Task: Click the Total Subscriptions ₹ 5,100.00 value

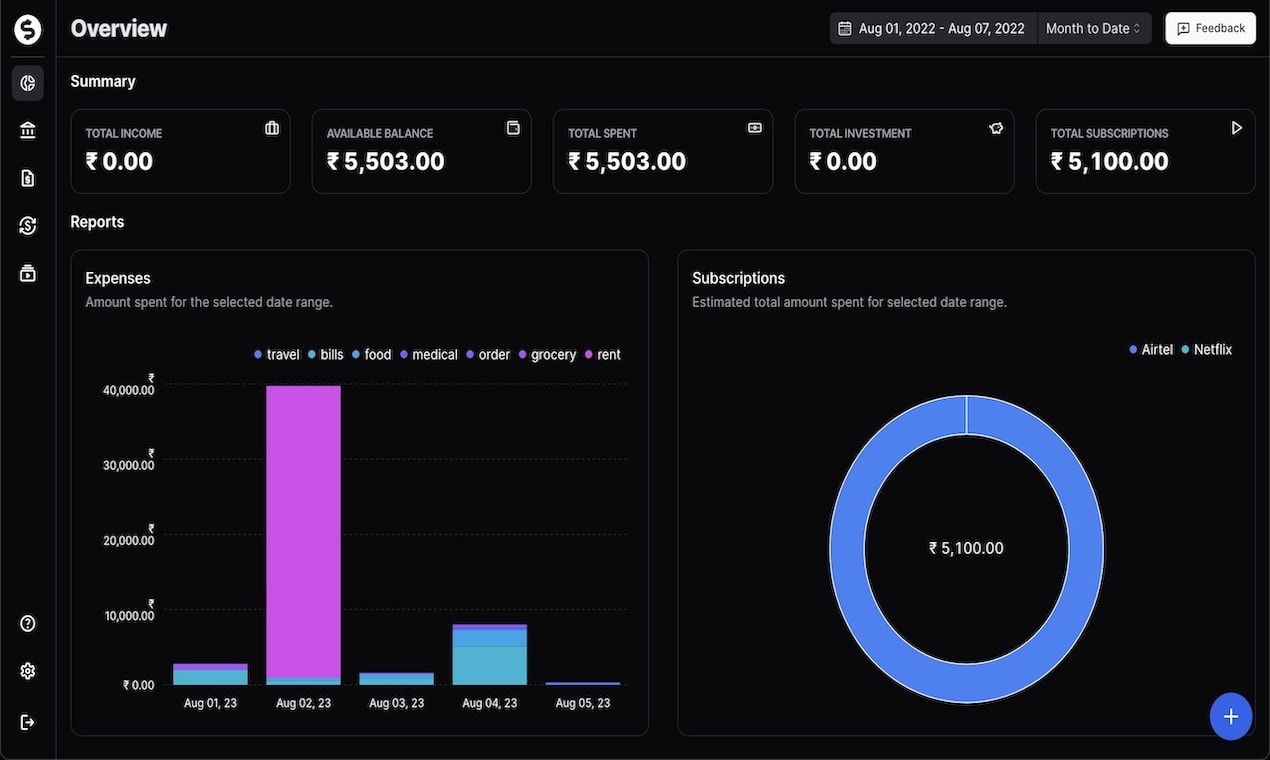Action: pyautogui.click(x=1110, y=161)
